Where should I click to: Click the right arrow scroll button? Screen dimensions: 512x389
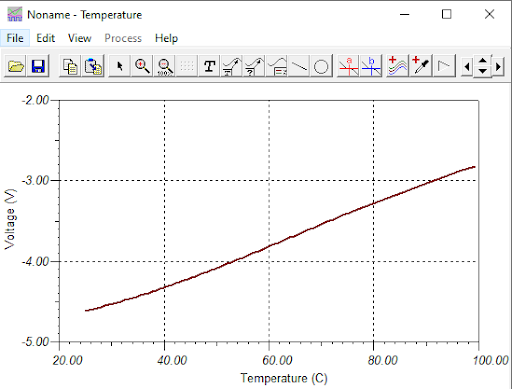498,67
